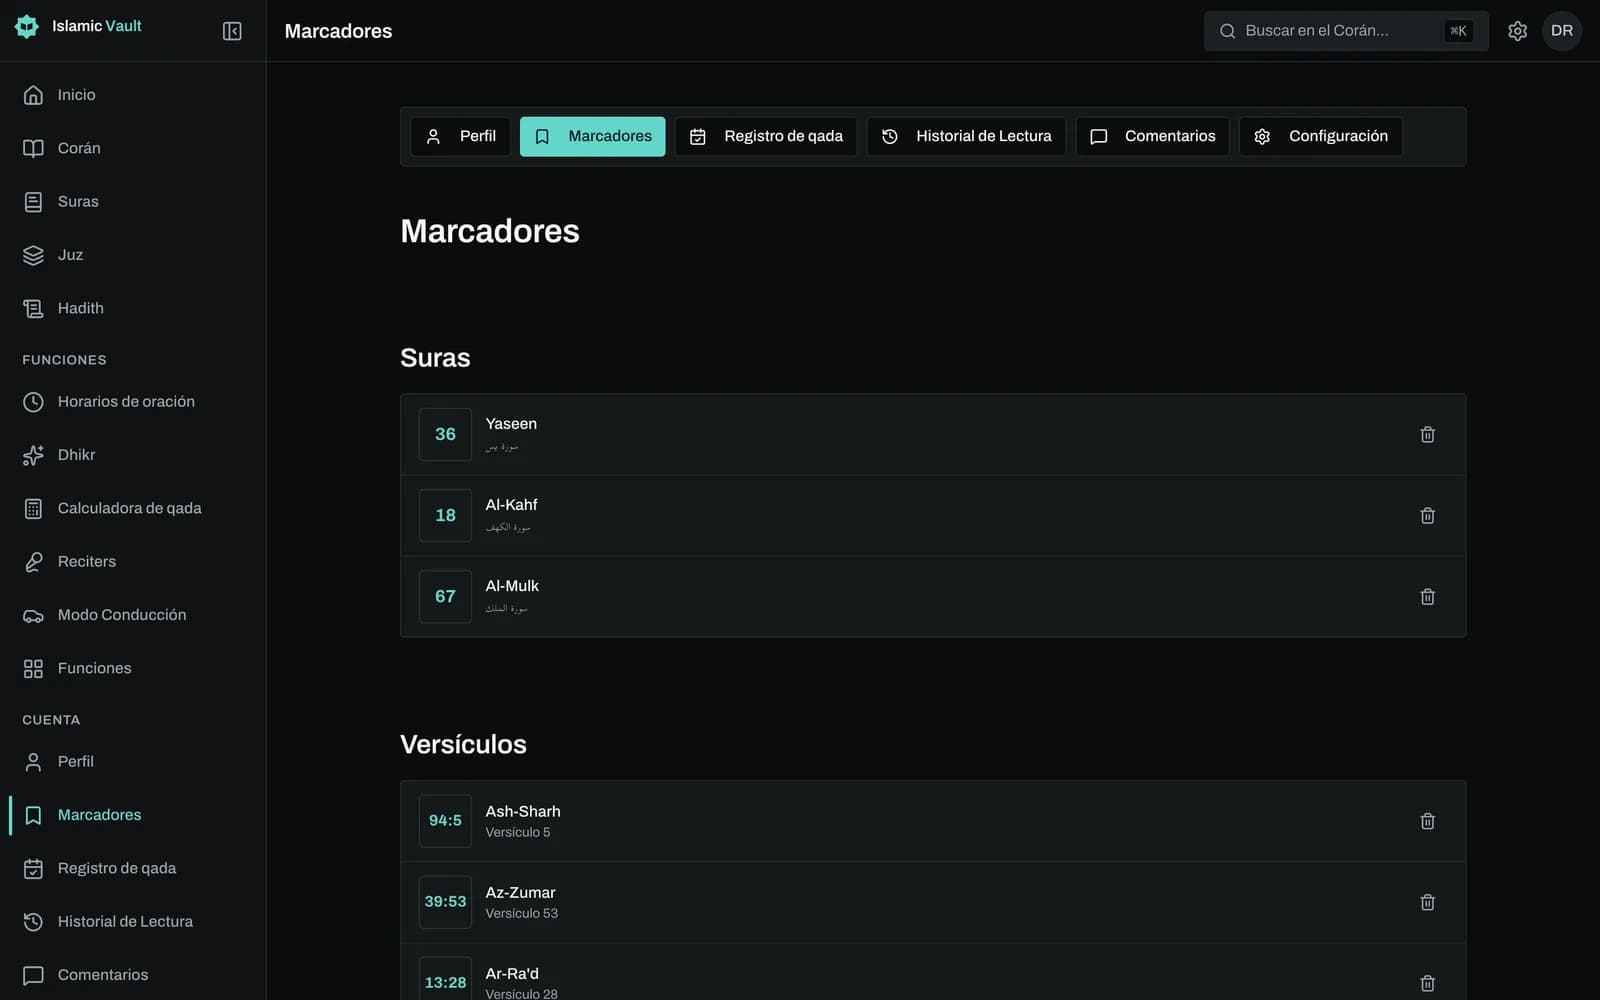Delete the Al-Kahf surah bookmark

(1427, 515)
